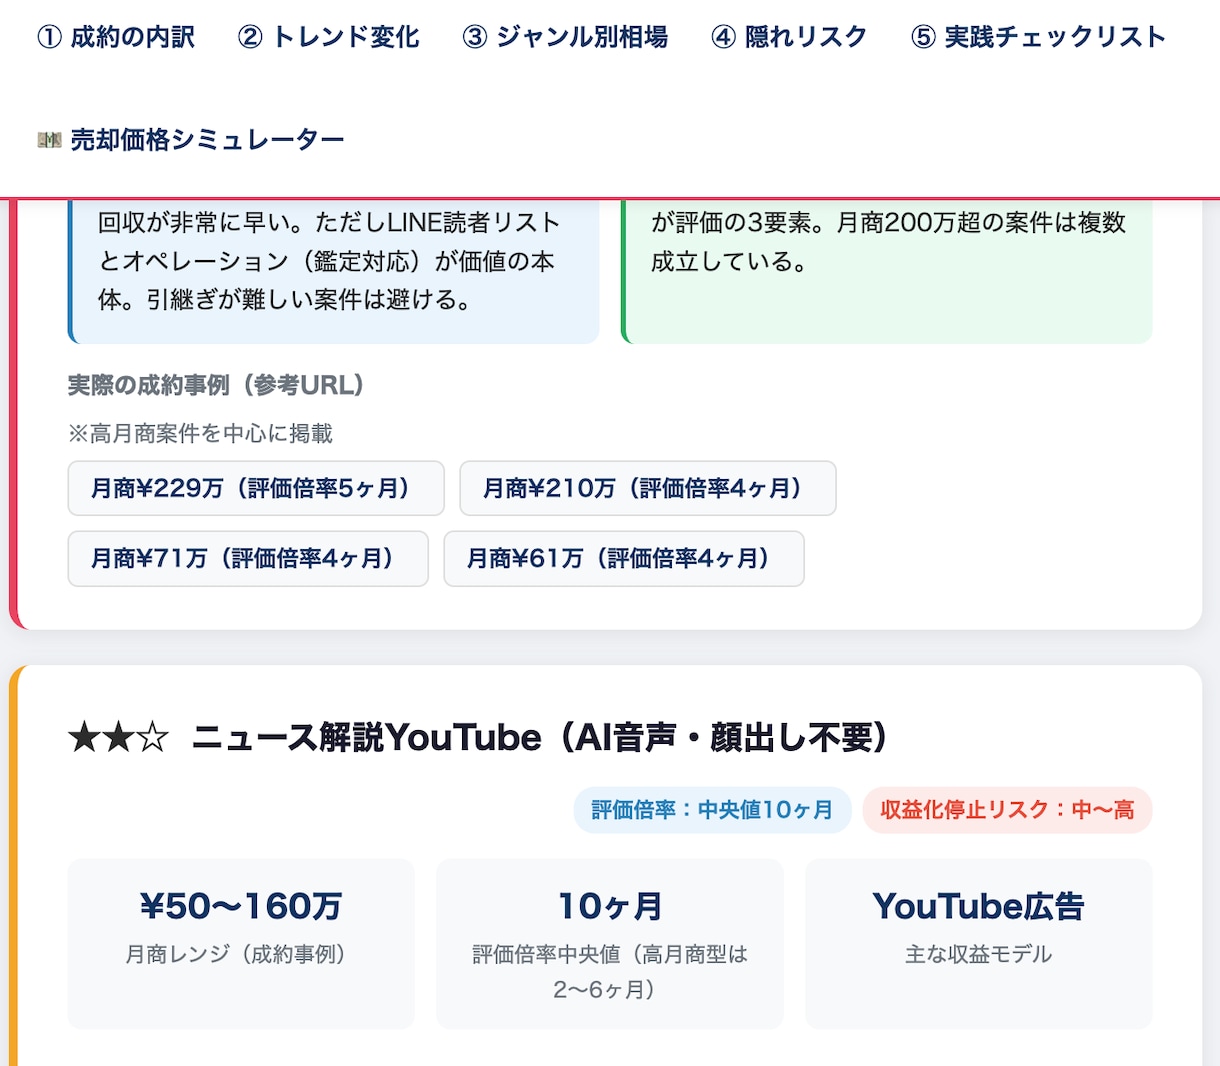
Task: Click label 主な収益モデル
Action: coord(979,954)
